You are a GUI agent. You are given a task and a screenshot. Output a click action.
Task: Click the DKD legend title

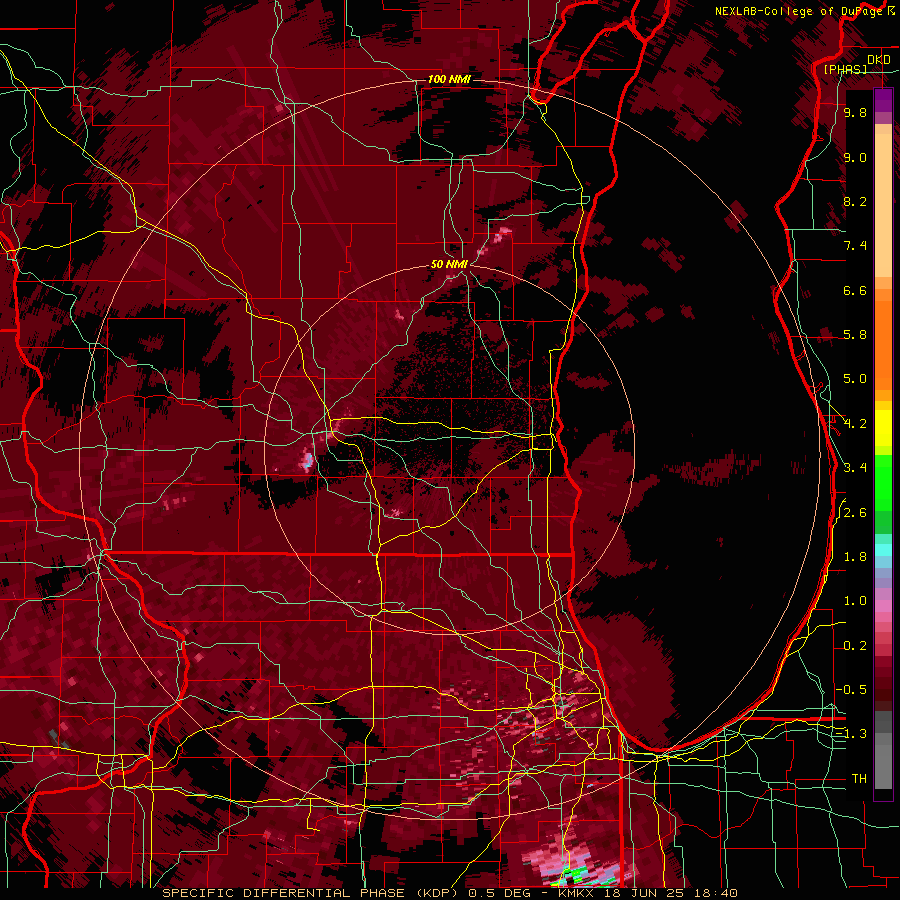pyautogui.click(x=879, y=60)
